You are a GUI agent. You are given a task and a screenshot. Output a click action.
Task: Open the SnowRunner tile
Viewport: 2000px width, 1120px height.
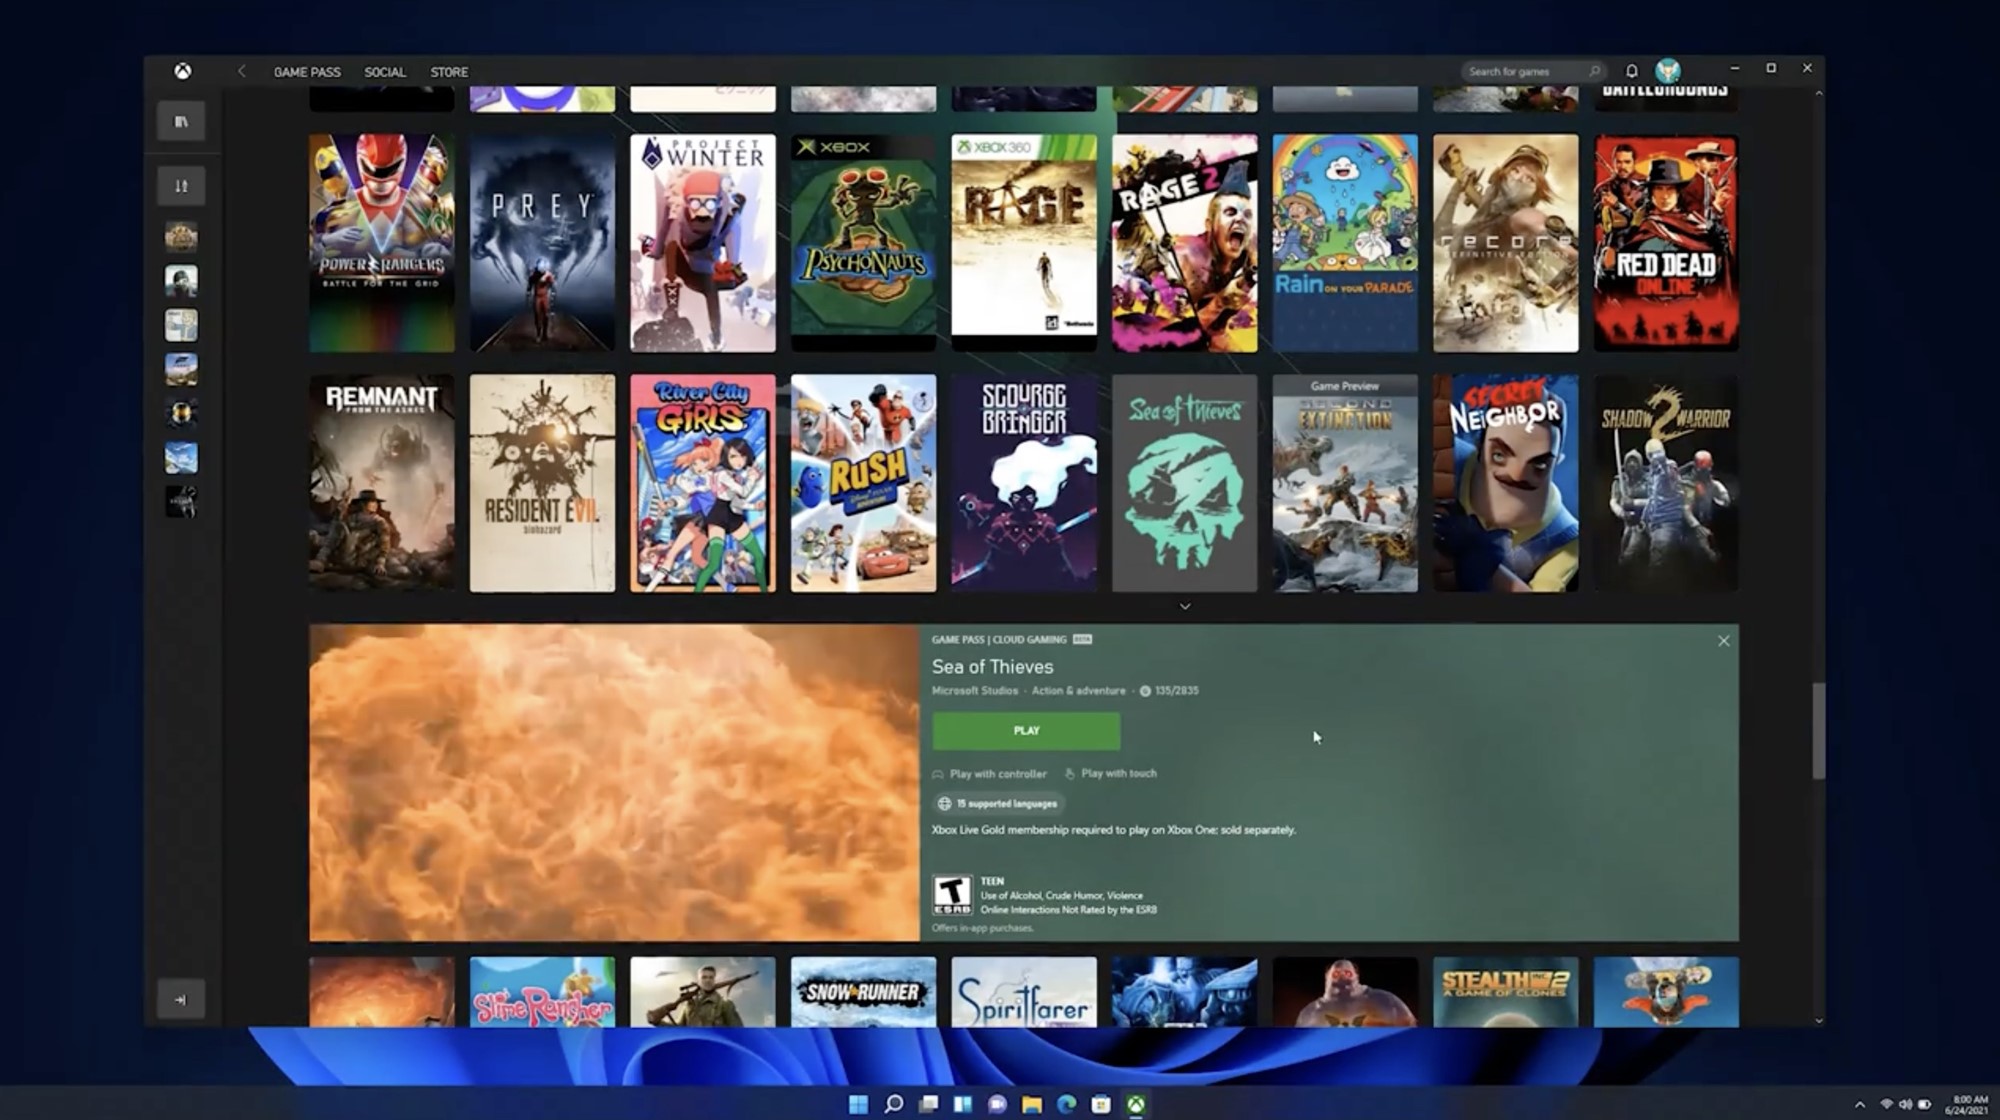pyautogui.click(x=864, y=992)
